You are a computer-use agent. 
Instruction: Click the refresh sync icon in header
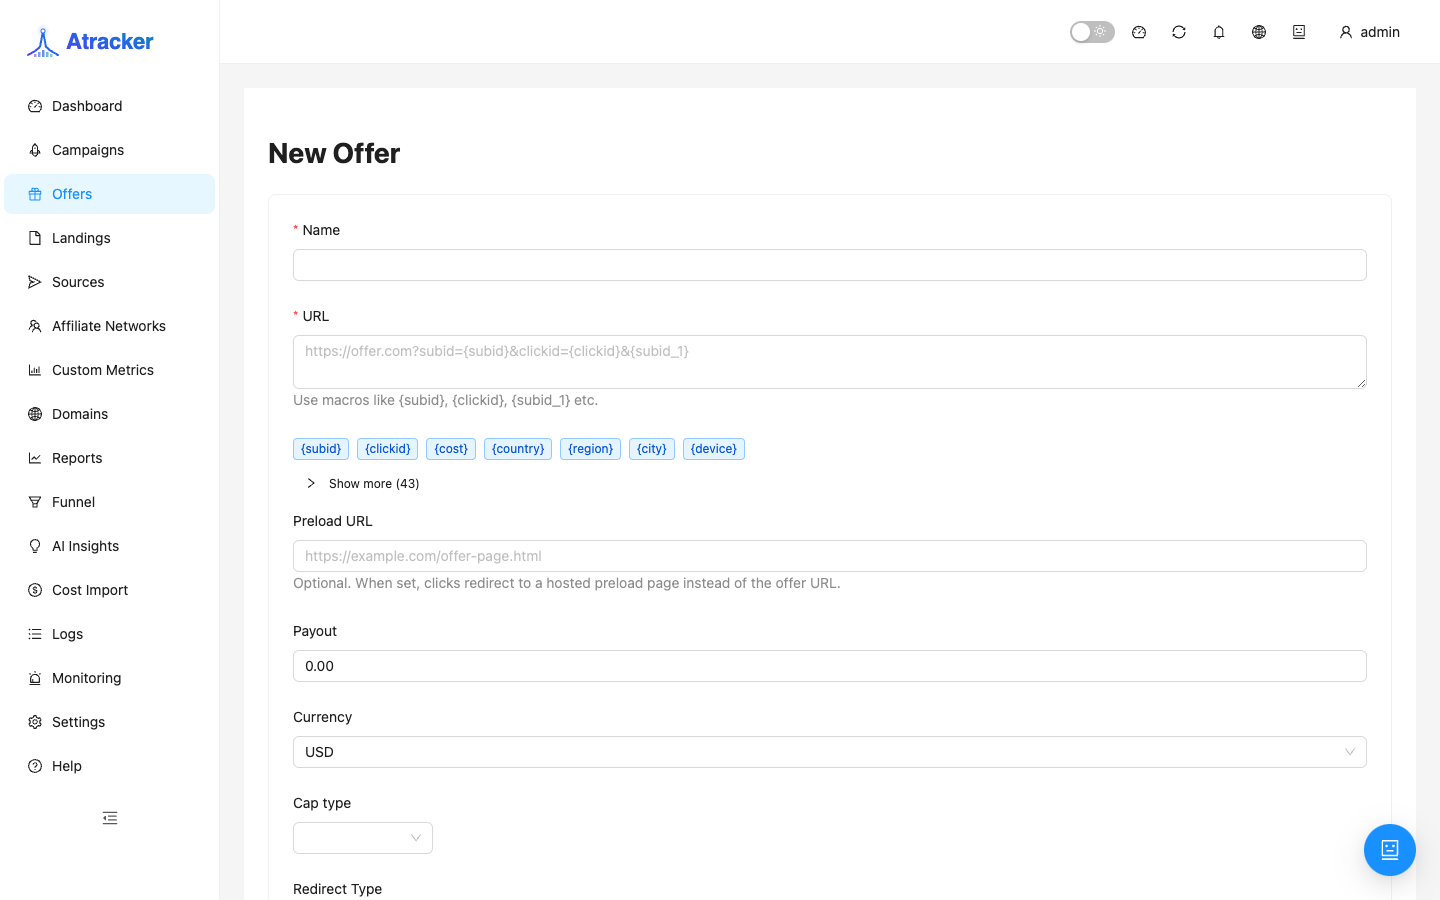(x=1179, y=32)
